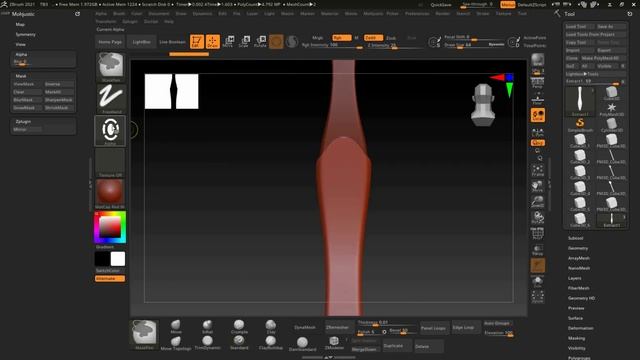
Task: Click the Frame button in right shelf
Action: [538, 171]
